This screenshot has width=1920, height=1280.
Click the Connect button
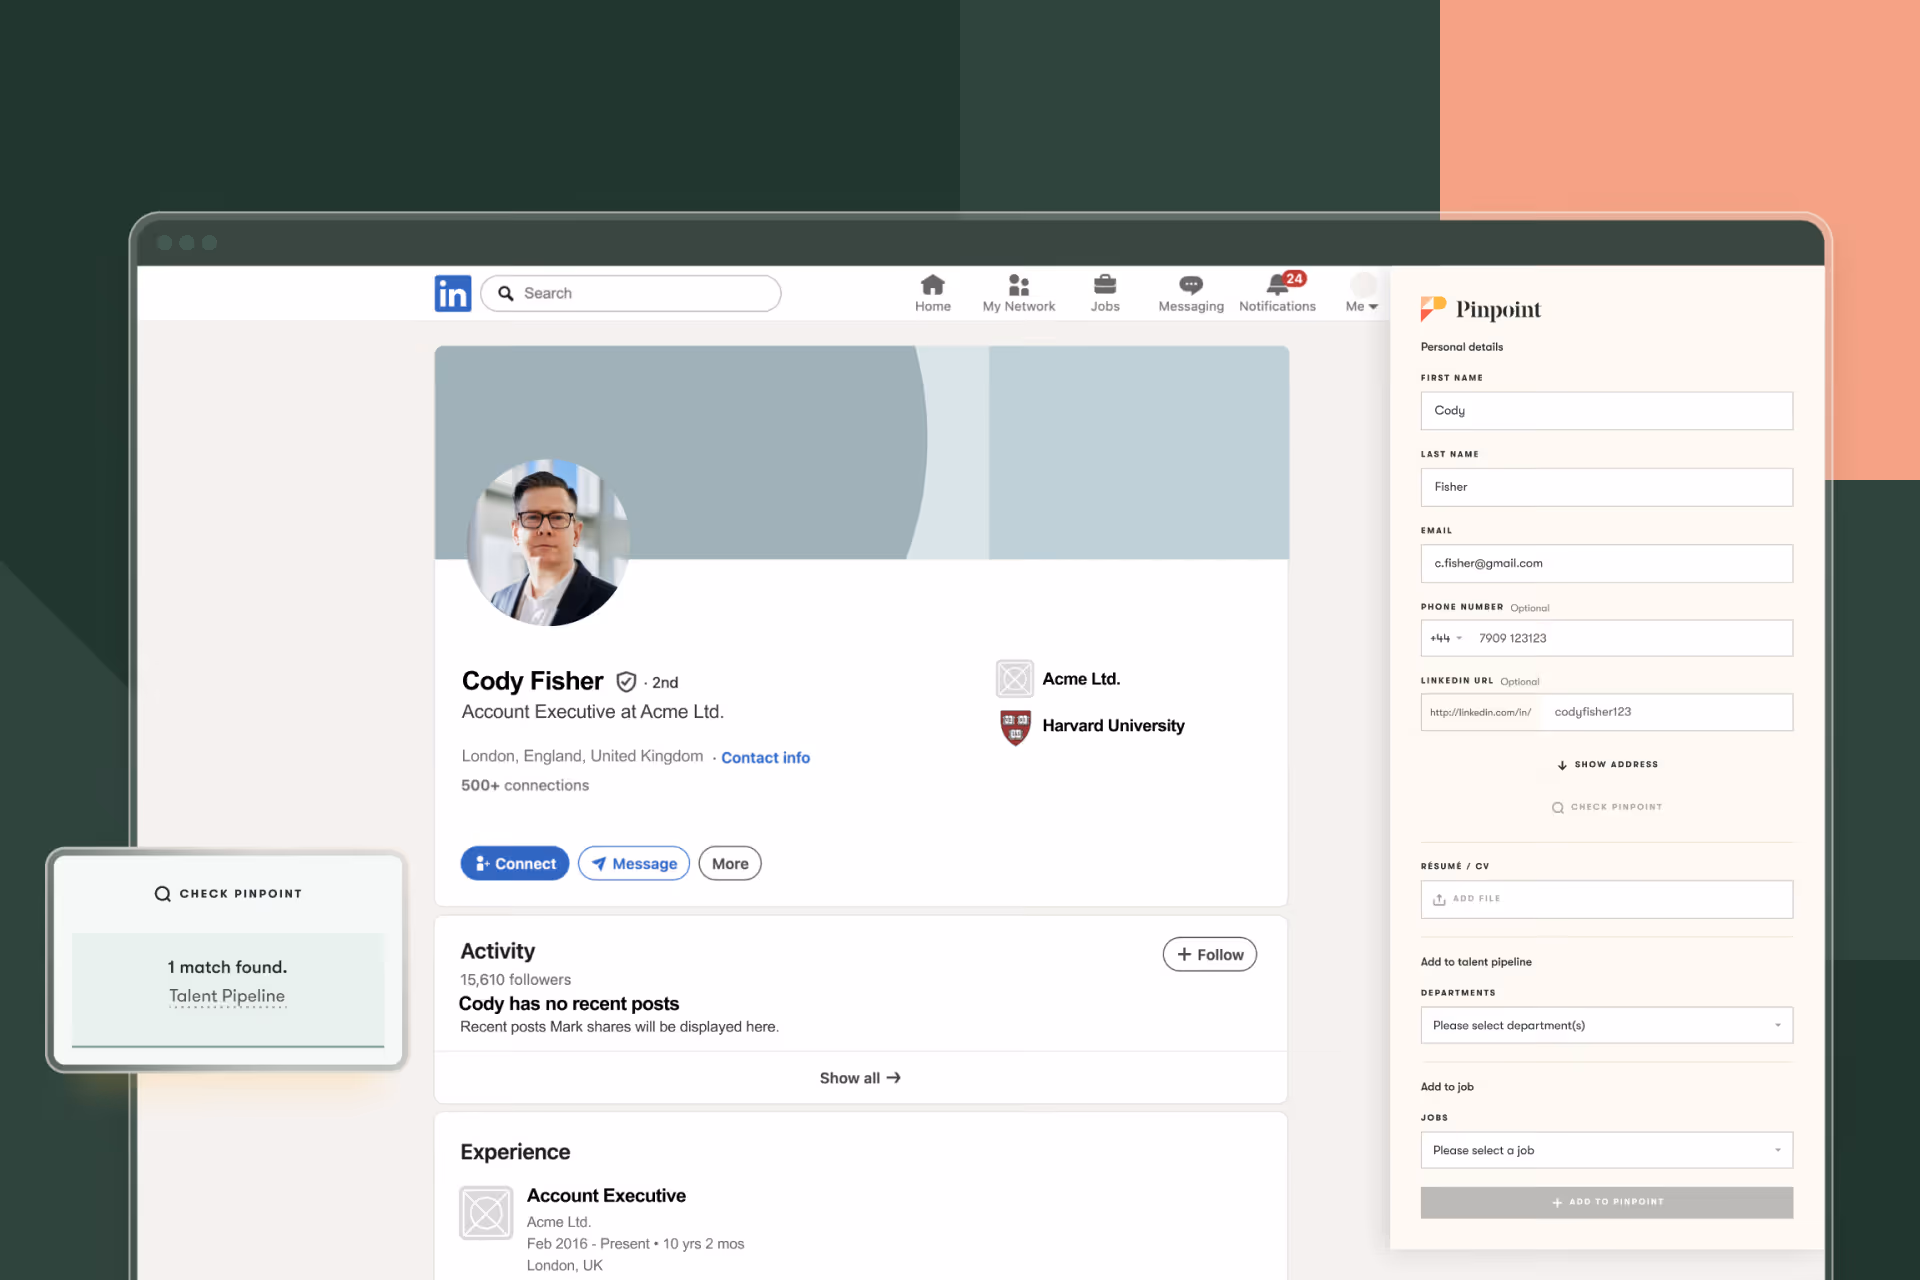pyautogui.click(x=515, y=864)
